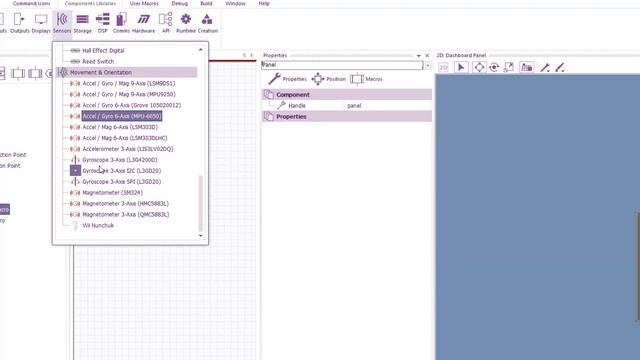Open the Components Libraries menu

pyautogui.click(x=90, y=3)
